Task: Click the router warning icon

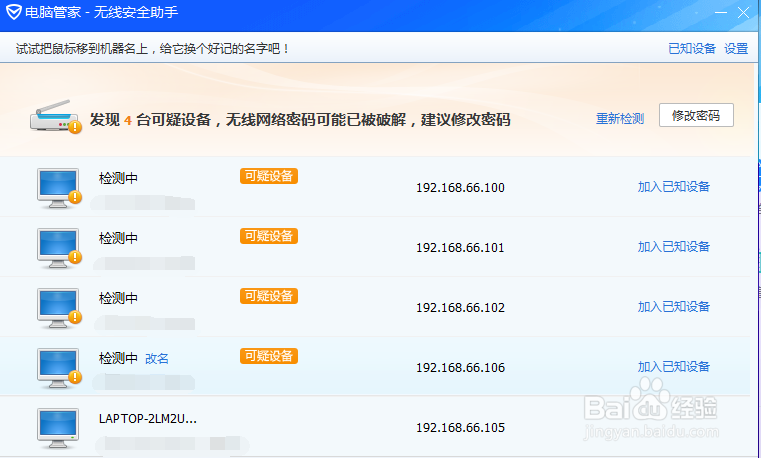Action: [55, 117]
